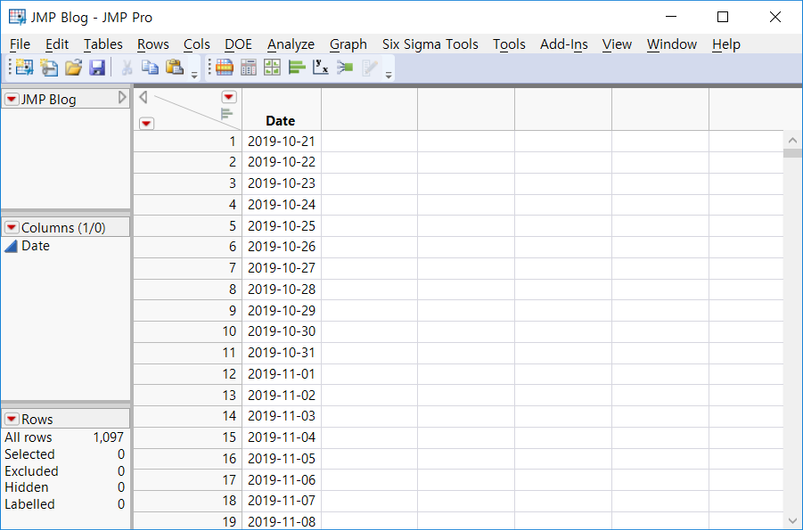
Task: Create a new data table from toolbar
Action: 24,67
